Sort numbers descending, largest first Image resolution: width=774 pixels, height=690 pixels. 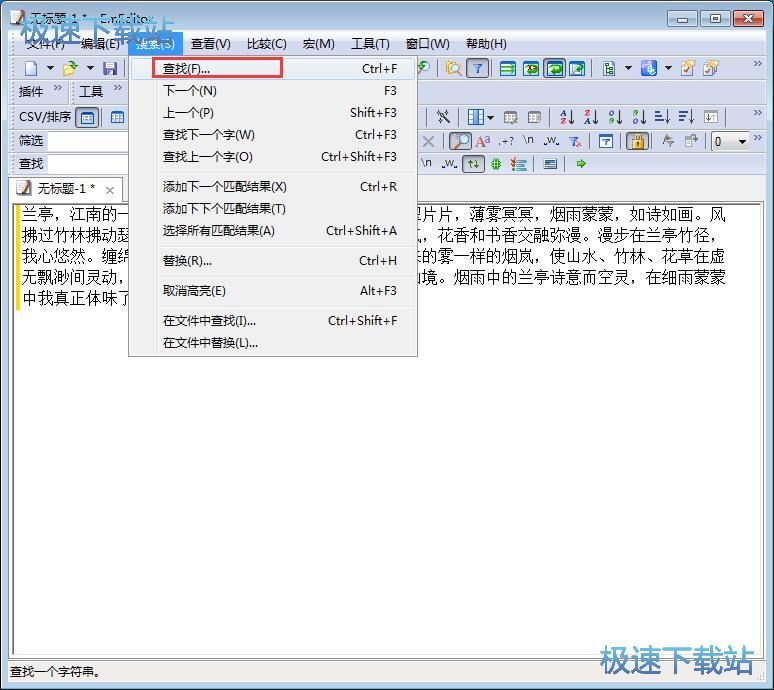(639, 117)
